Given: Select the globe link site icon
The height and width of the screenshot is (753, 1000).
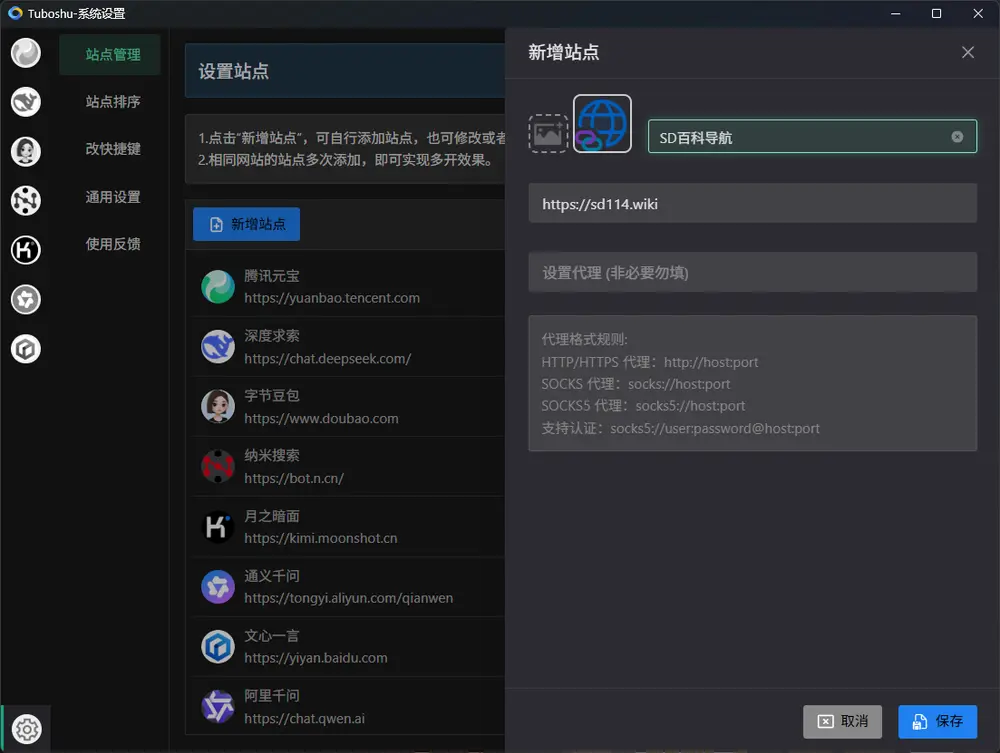Looking at the screenshot, I should click(x=602, y=124).
